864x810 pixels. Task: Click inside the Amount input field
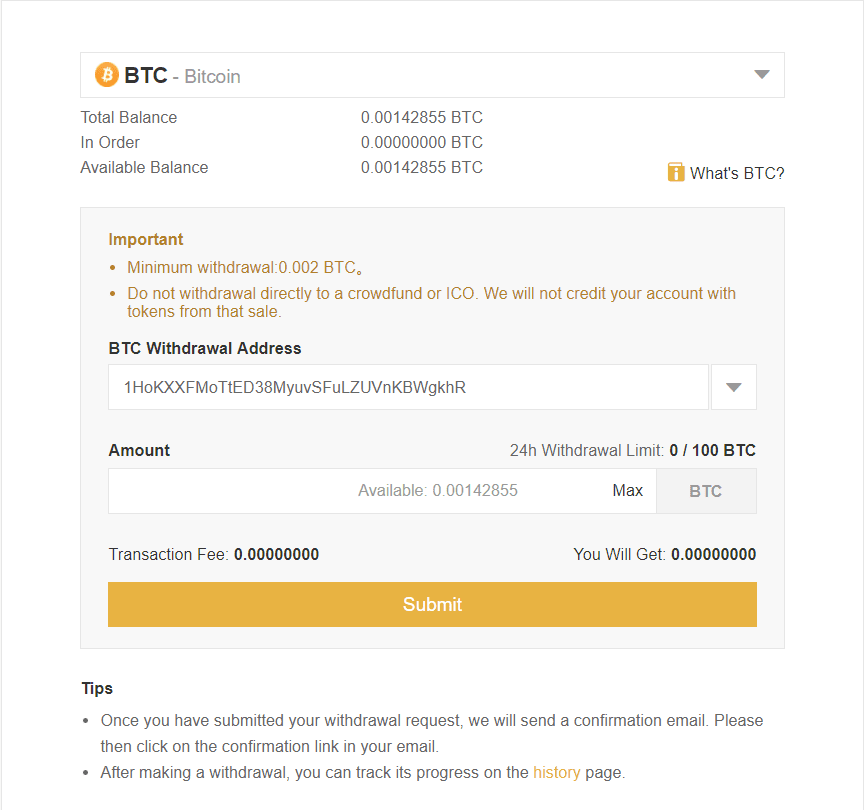[350, 490]
